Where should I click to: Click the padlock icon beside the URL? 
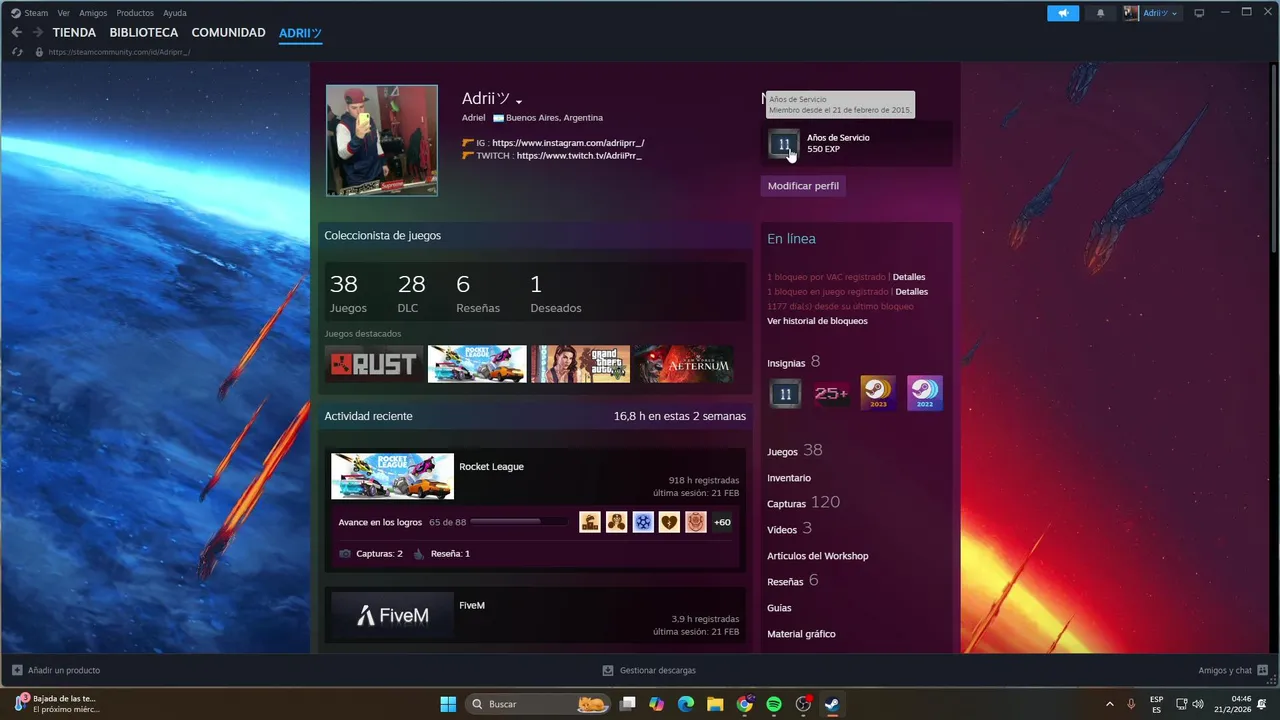pyautogui.click(x=39, y=52)
